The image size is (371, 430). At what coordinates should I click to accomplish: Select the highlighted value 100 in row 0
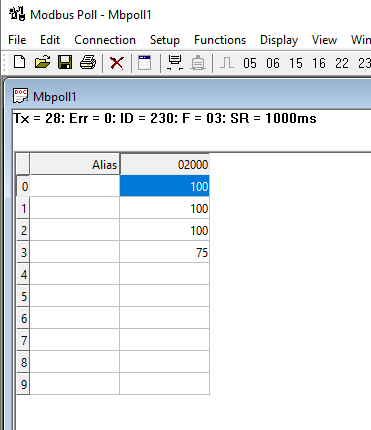(x=165, y=186)
